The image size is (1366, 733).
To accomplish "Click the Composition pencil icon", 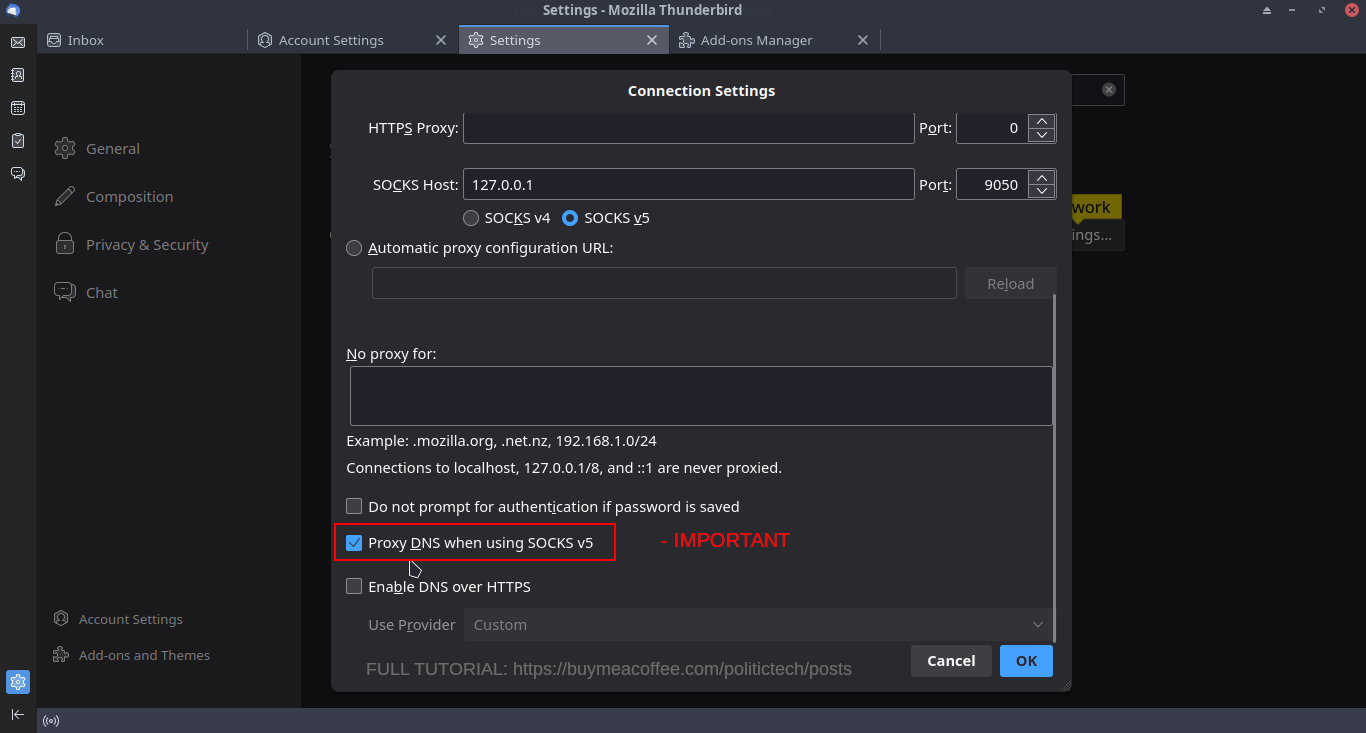I will pos(65,196).
